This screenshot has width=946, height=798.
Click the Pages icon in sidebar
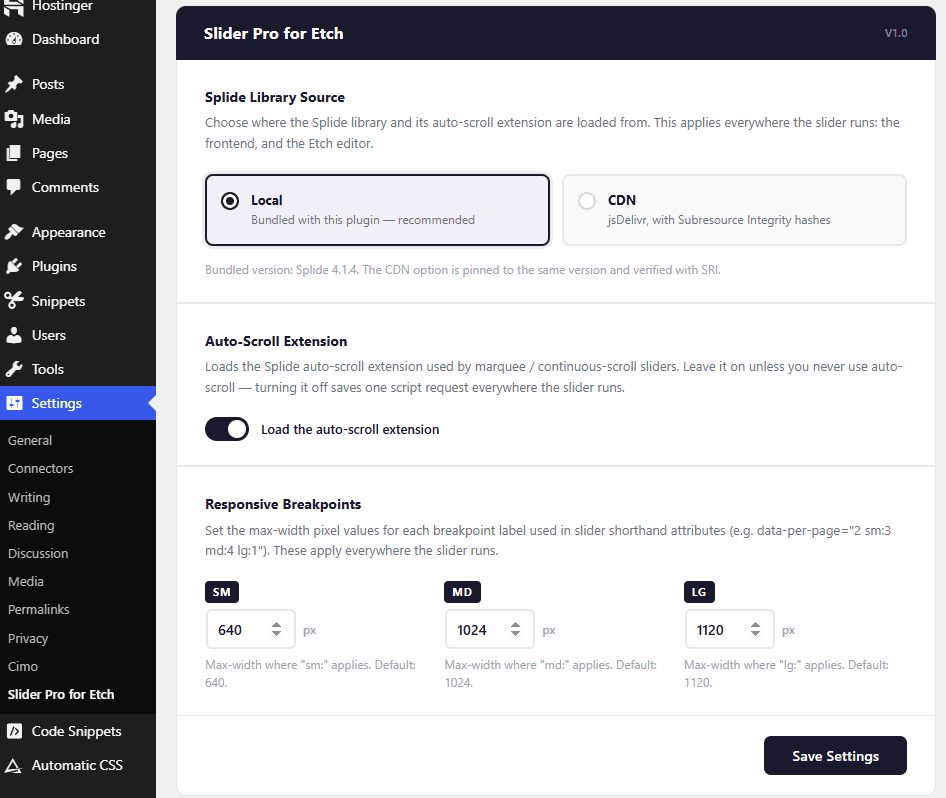pos(14,153)
